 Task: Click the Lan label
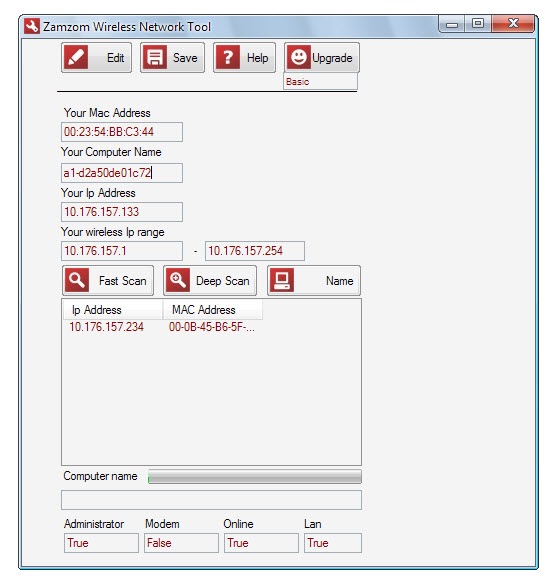(x=313, y=524)
